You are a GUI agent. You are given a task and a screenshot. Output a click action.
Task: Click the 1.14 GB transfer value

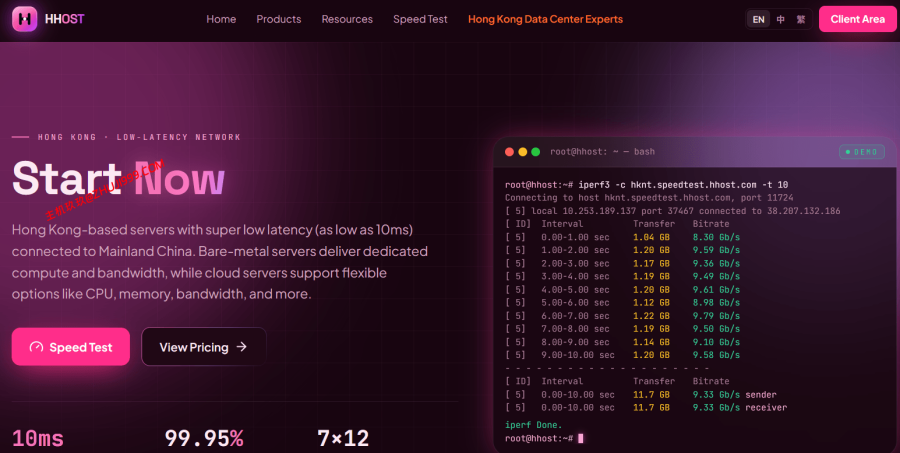click(651, 342)
